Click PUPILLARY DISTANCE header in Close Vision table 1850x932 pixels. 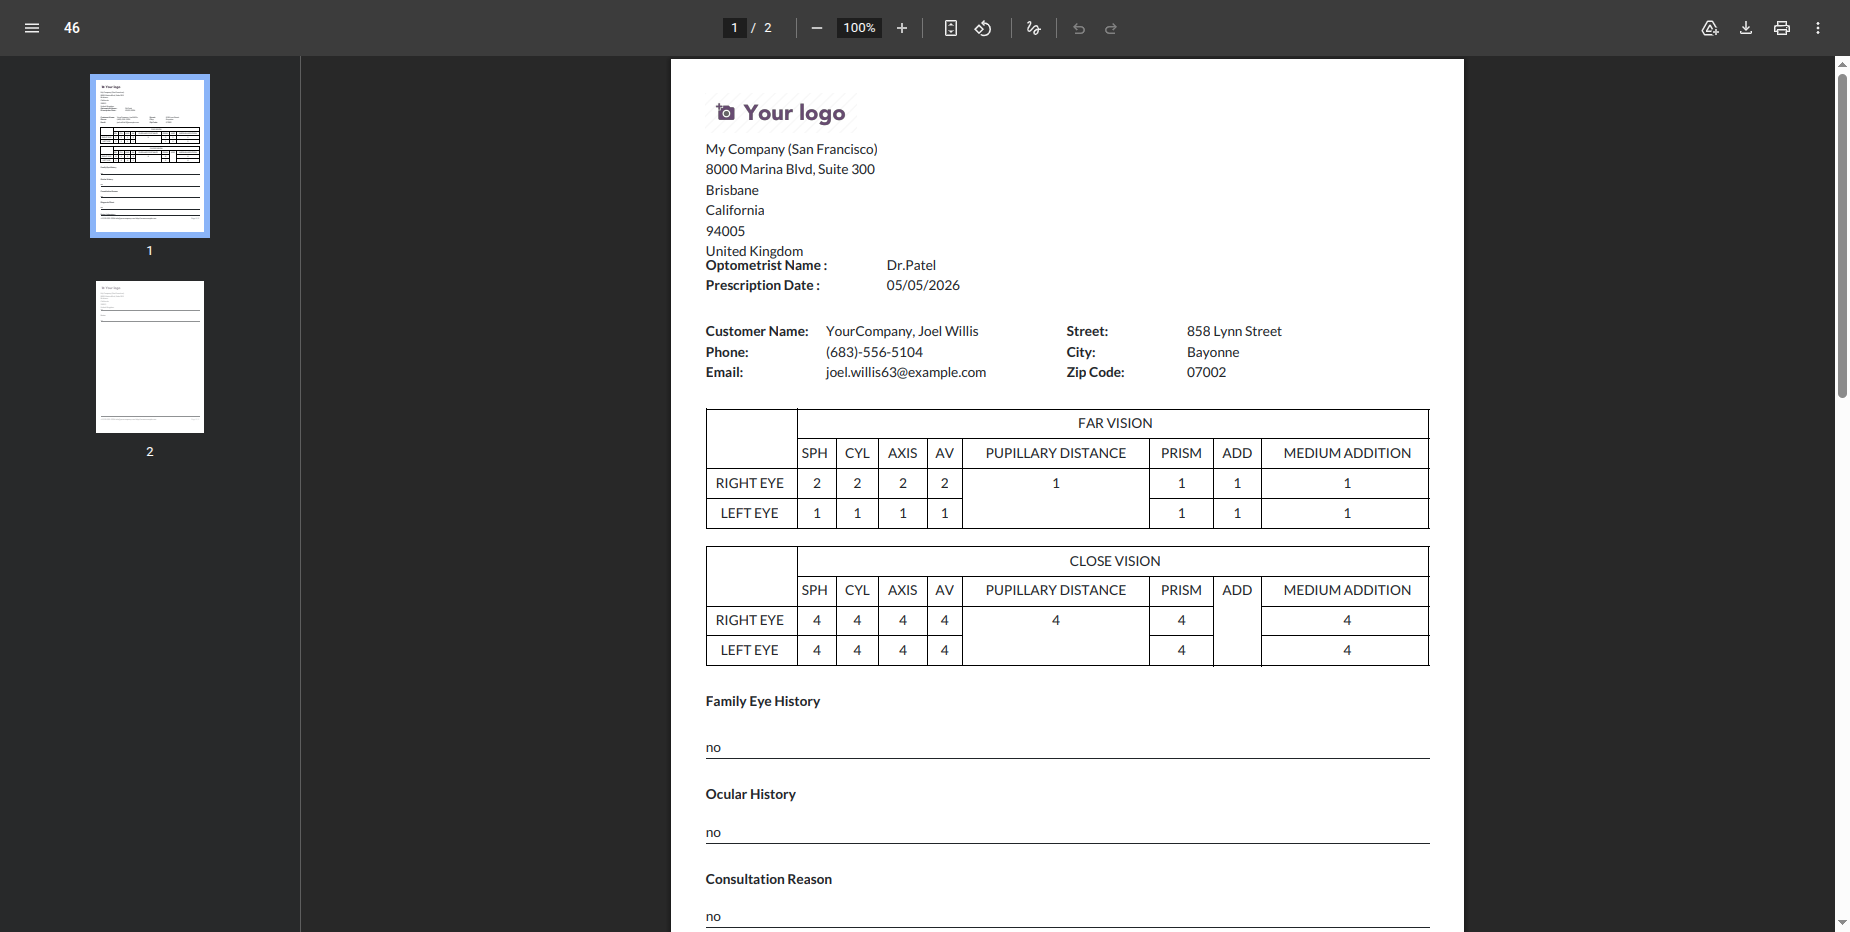[x=1056, y=590]
